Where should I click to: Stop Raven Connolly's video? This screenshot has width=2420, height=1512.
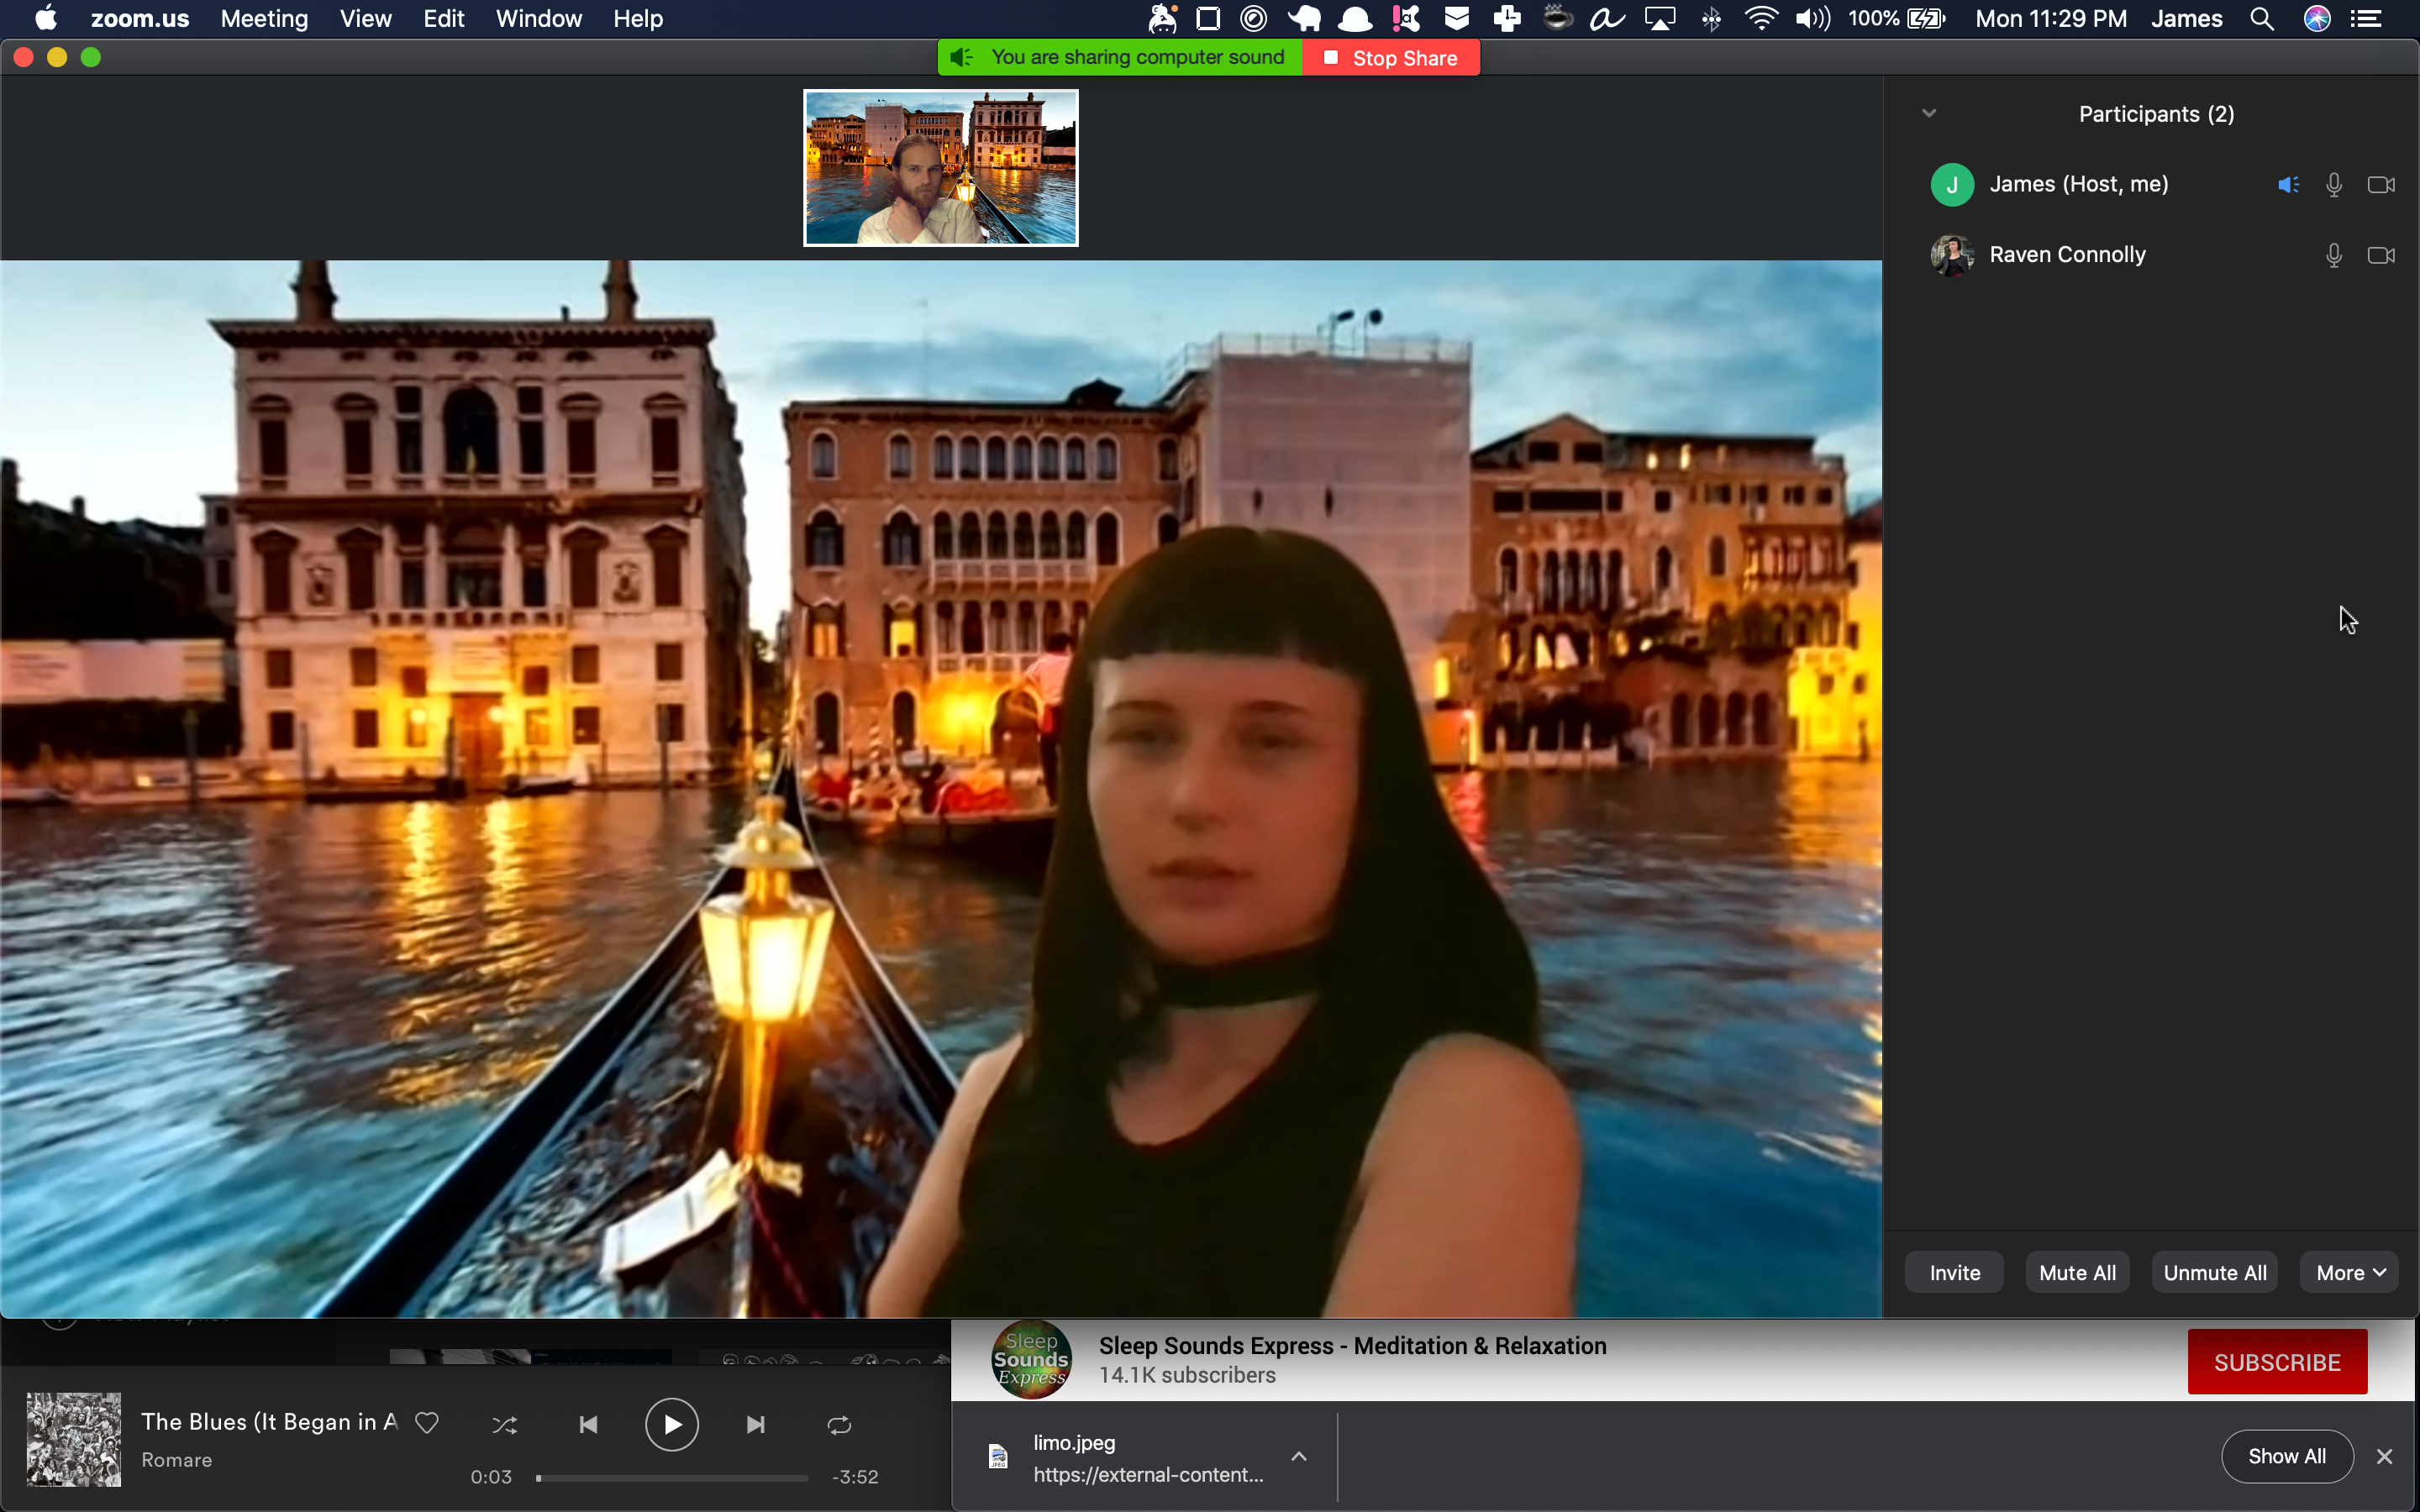2381,255
